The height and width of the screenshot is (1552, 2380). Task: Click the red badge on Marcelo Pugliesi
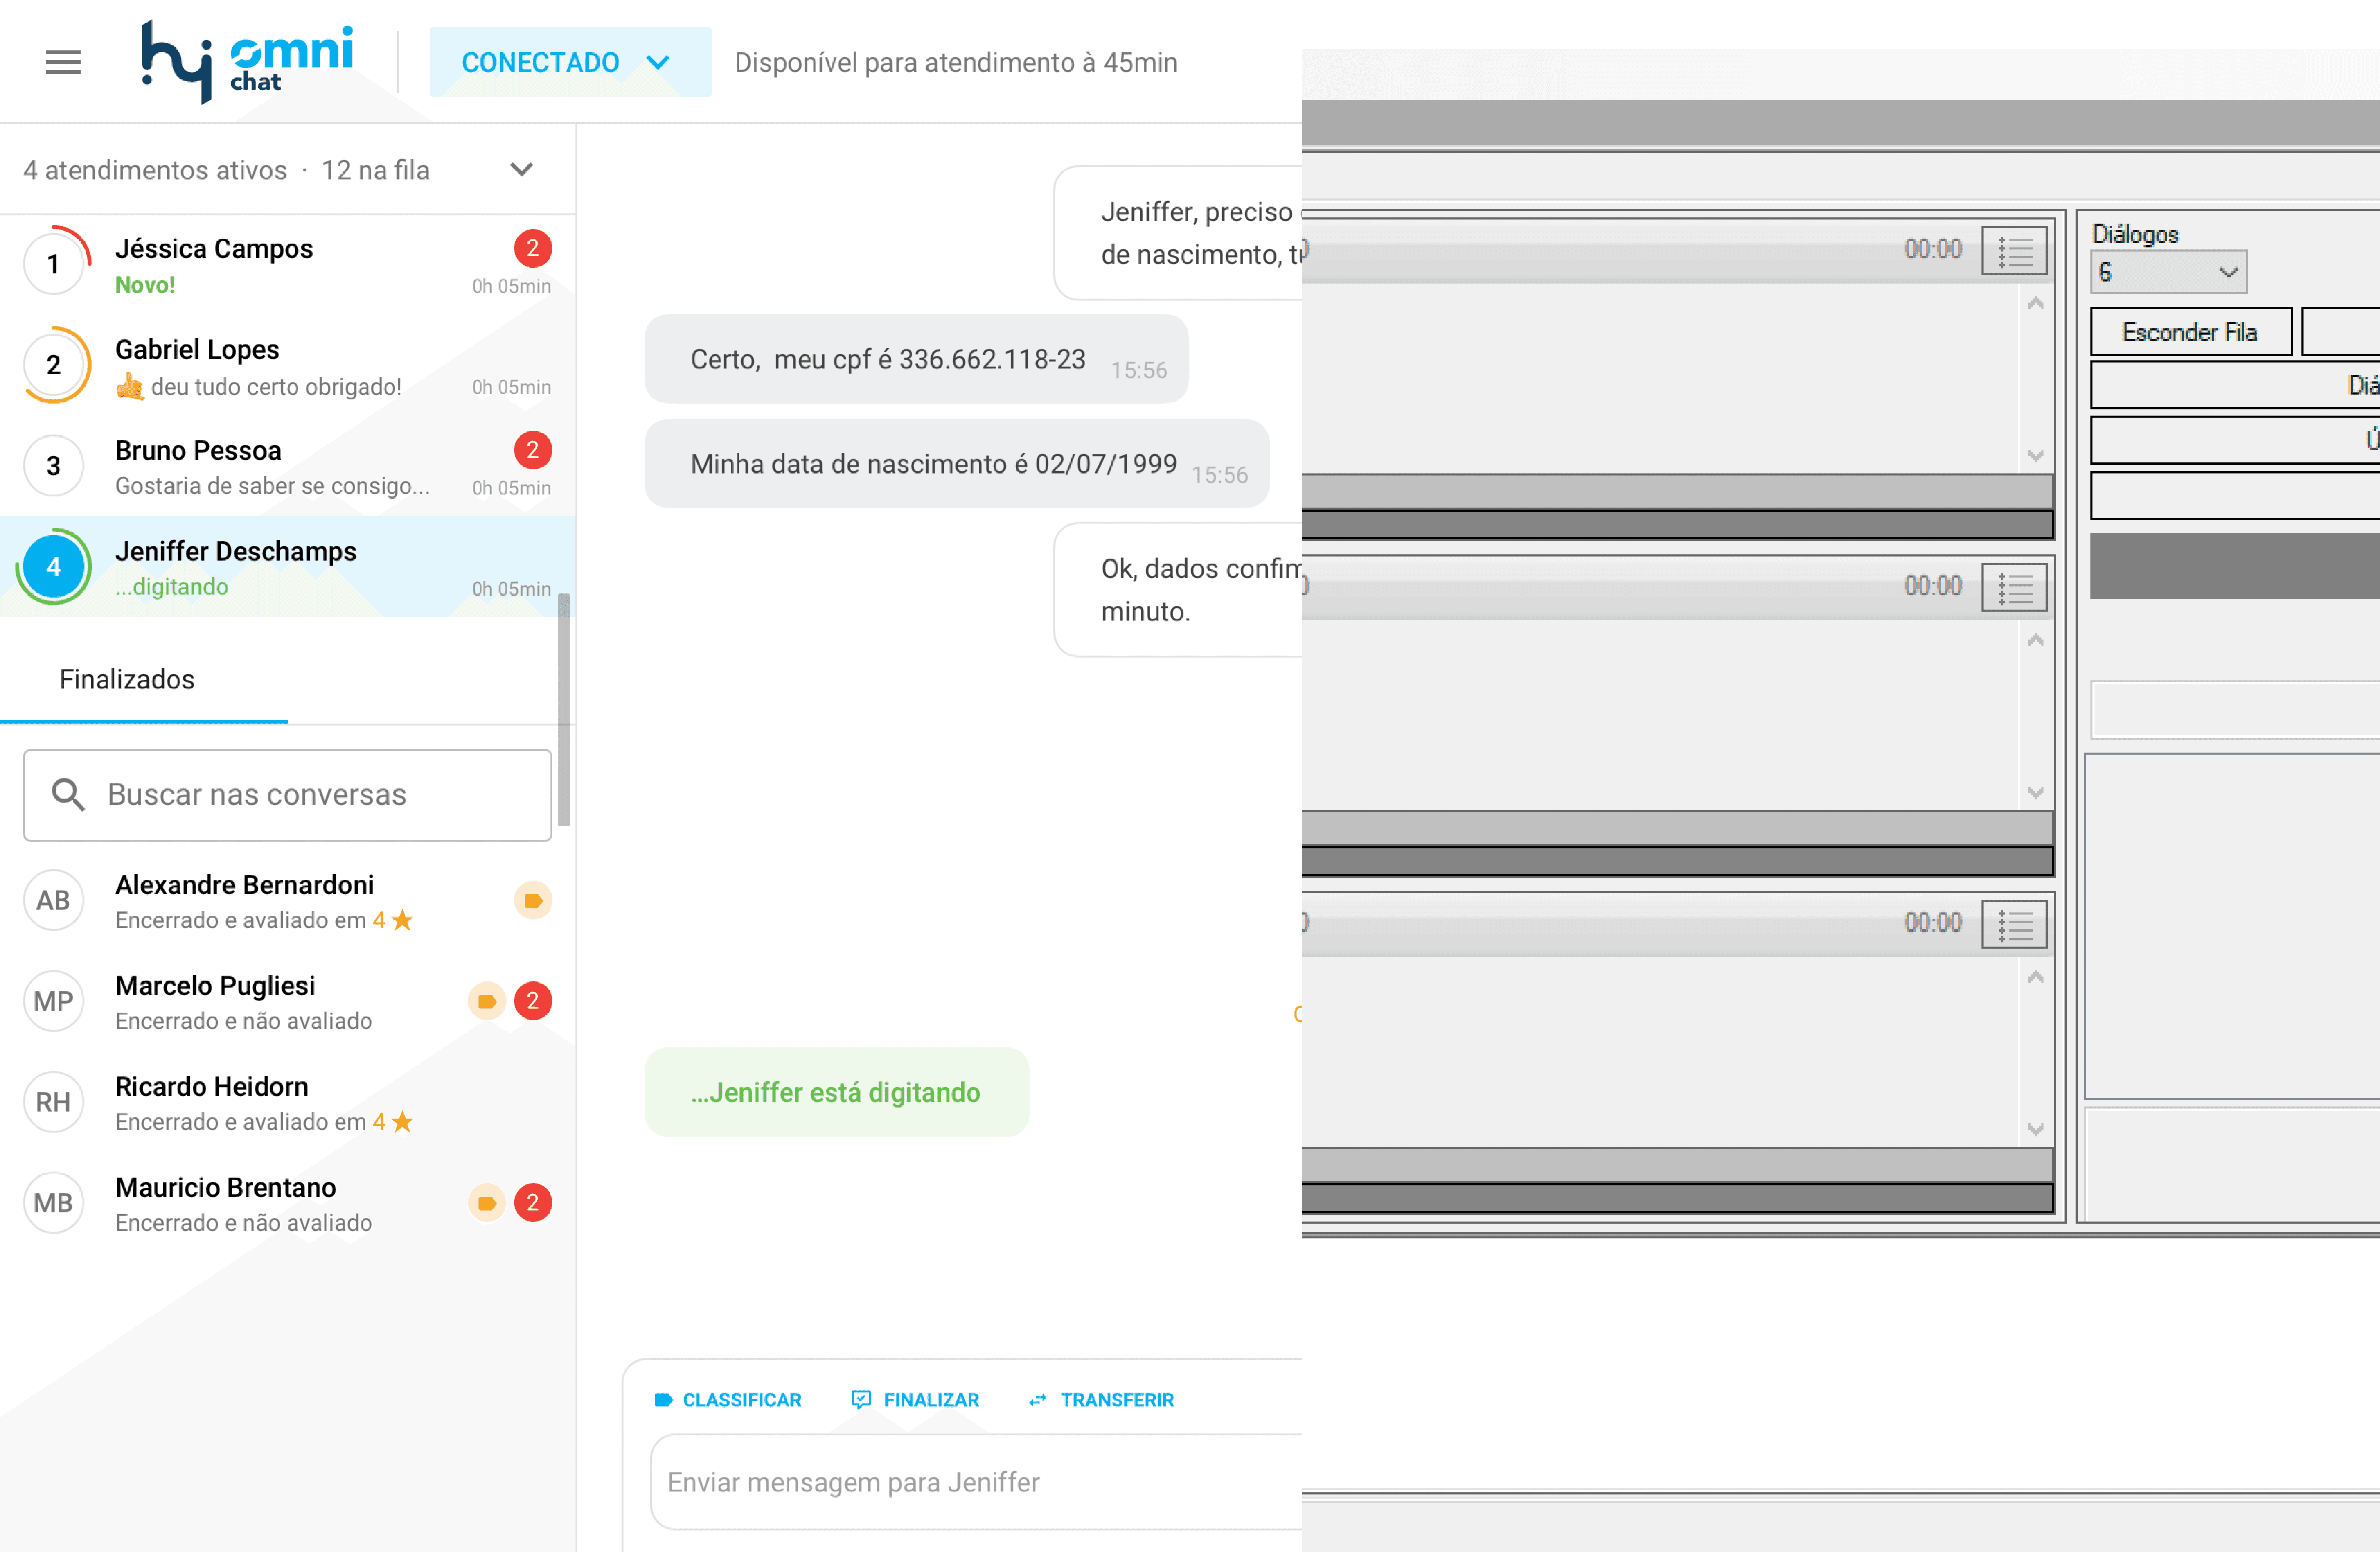tap(533, 1001)
